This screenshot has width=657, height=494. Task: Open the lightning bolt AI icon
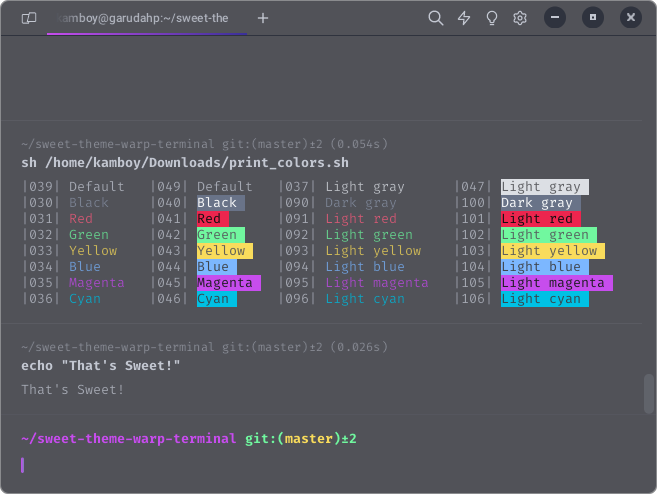pos(464,18)
